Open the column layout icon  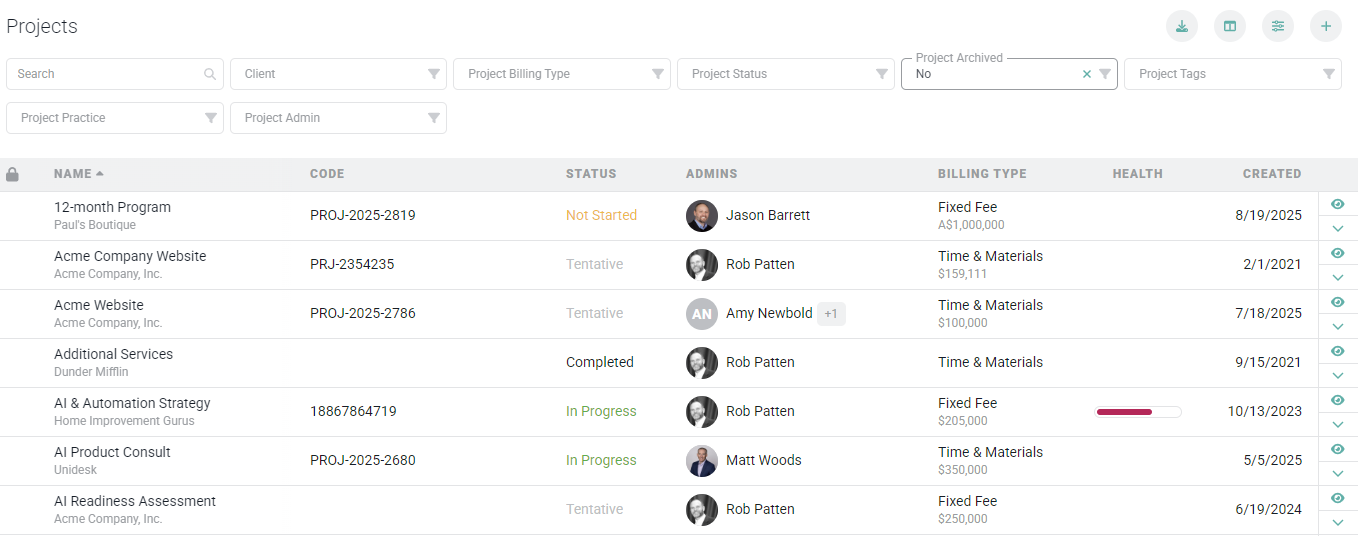tap(1230, 26)
